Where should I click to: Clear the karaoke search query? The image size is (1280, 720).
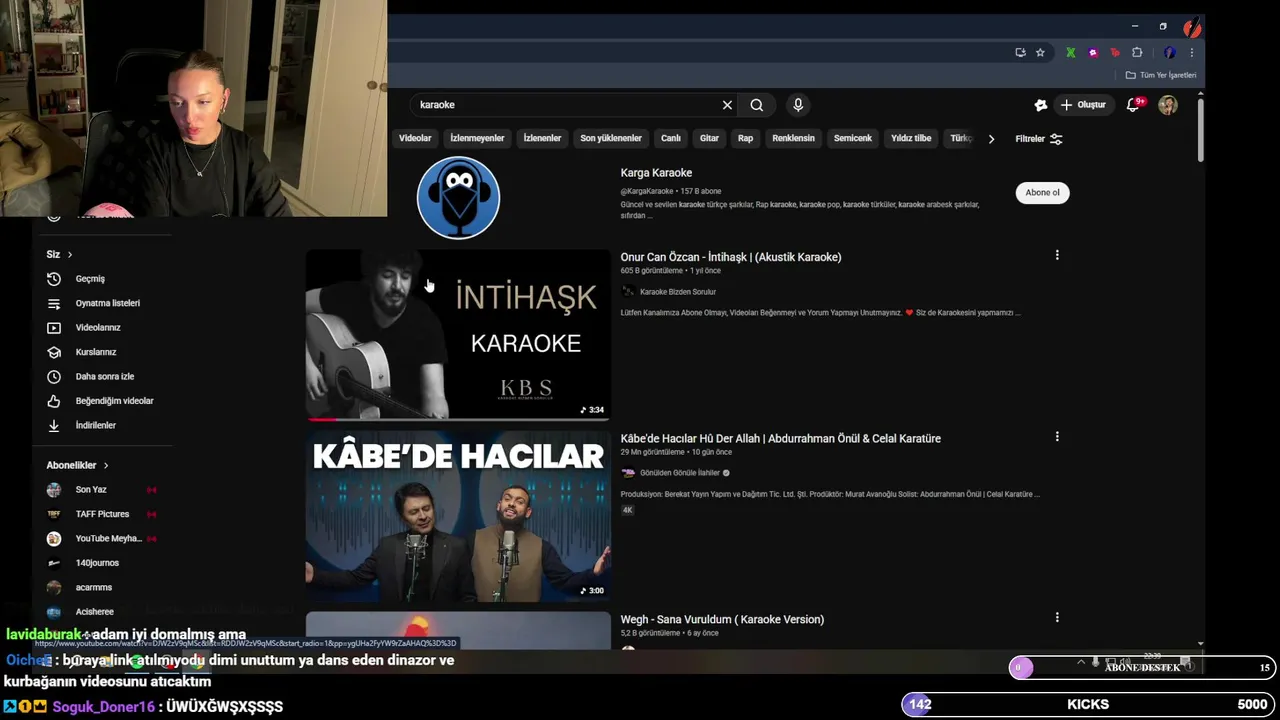(727, 105)
